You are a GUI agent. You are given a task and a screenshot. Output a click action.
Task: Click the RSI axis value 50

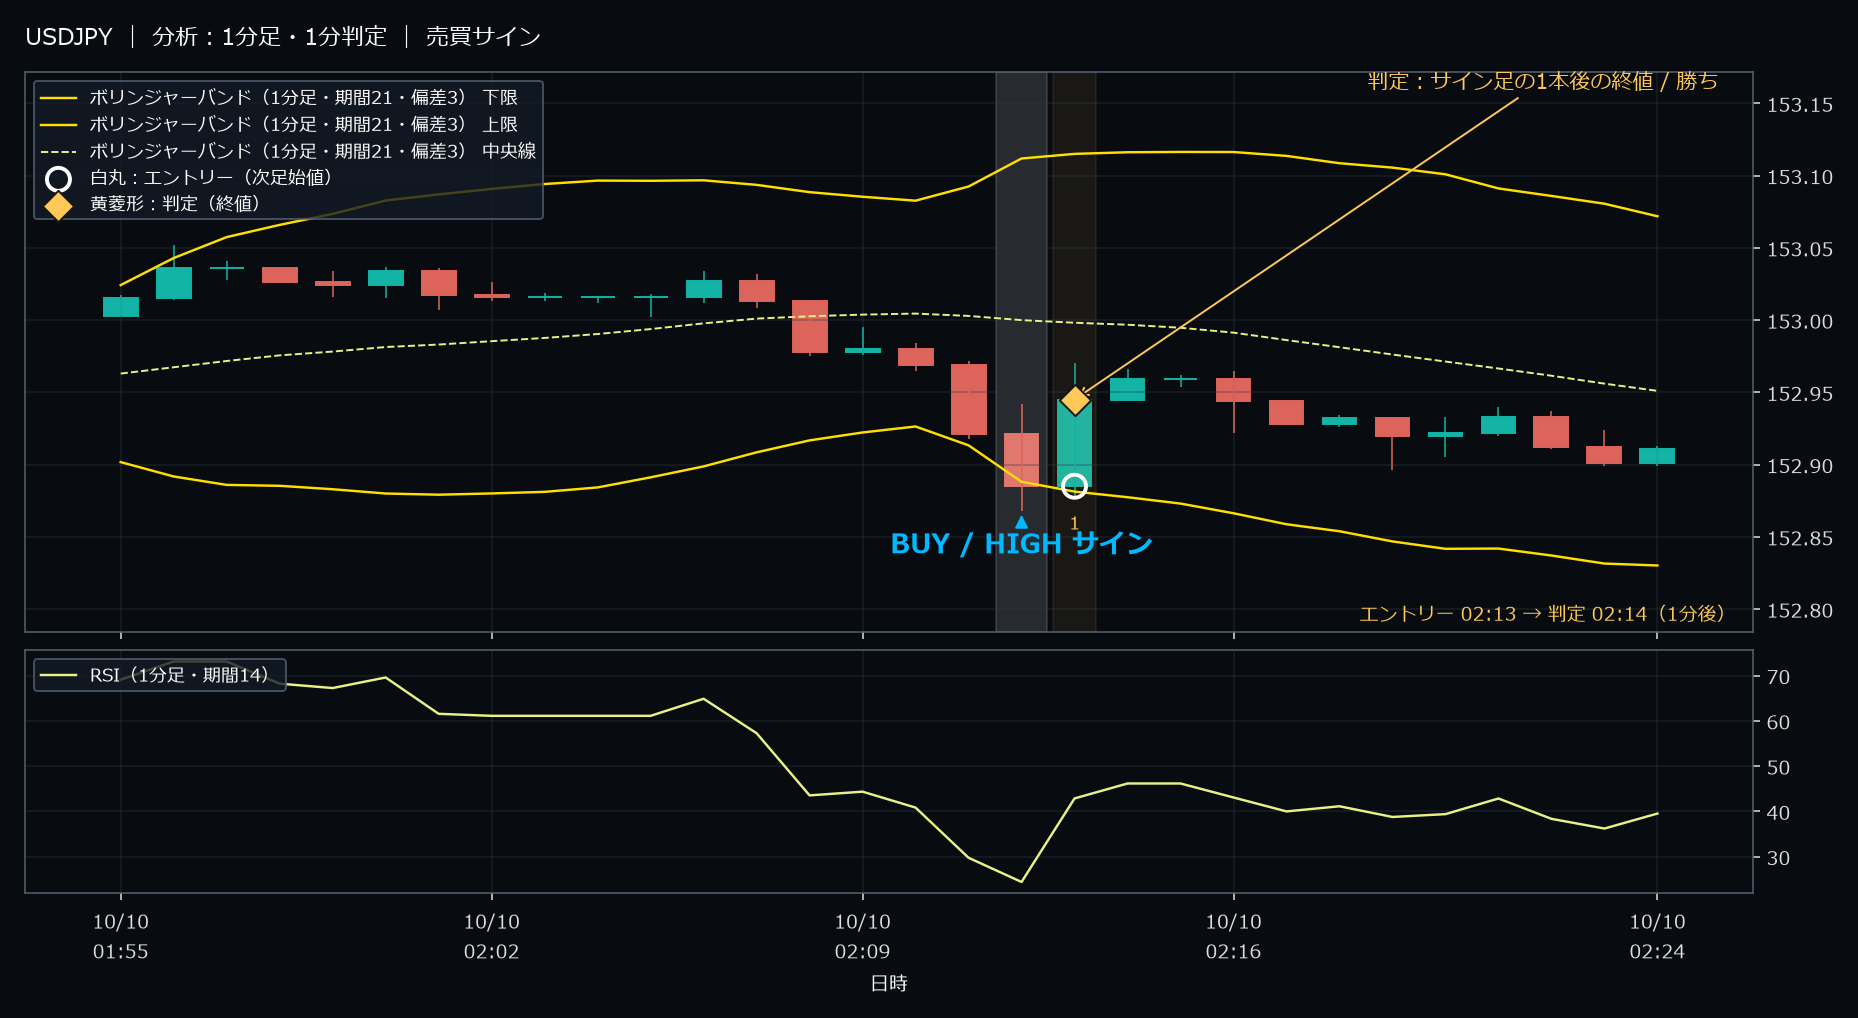click(x=1778, y=768)
